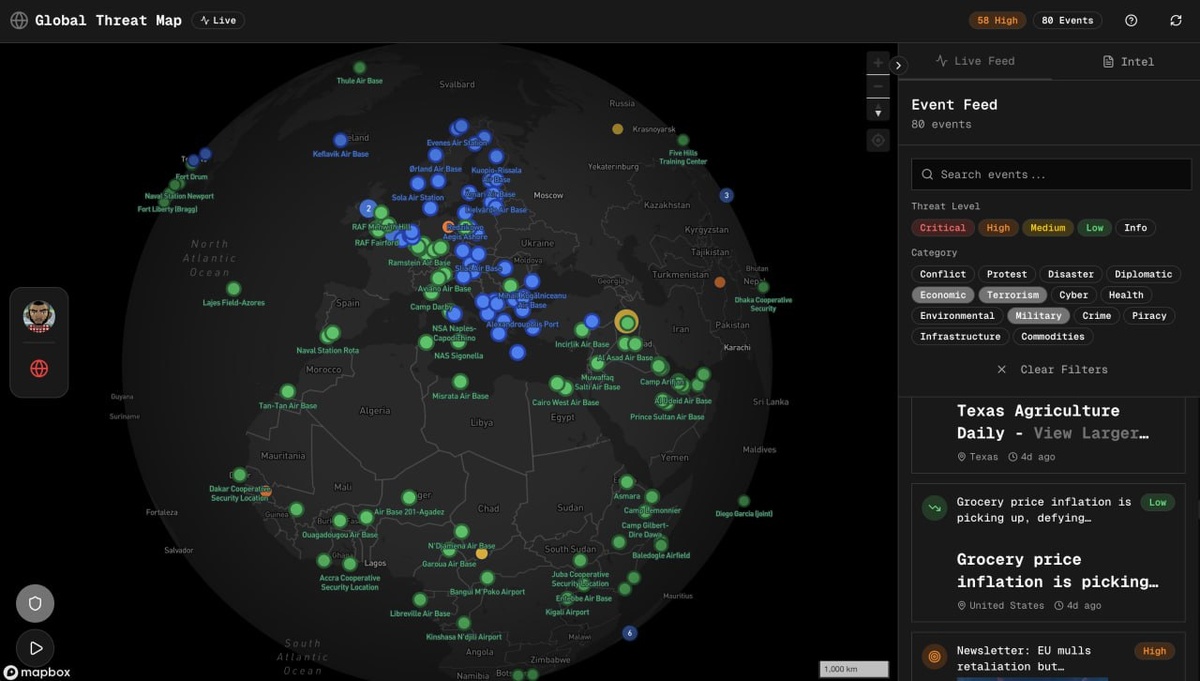Select the Thule Air Base marker
Screen dimensions: 1200x681
click(360, 68)
